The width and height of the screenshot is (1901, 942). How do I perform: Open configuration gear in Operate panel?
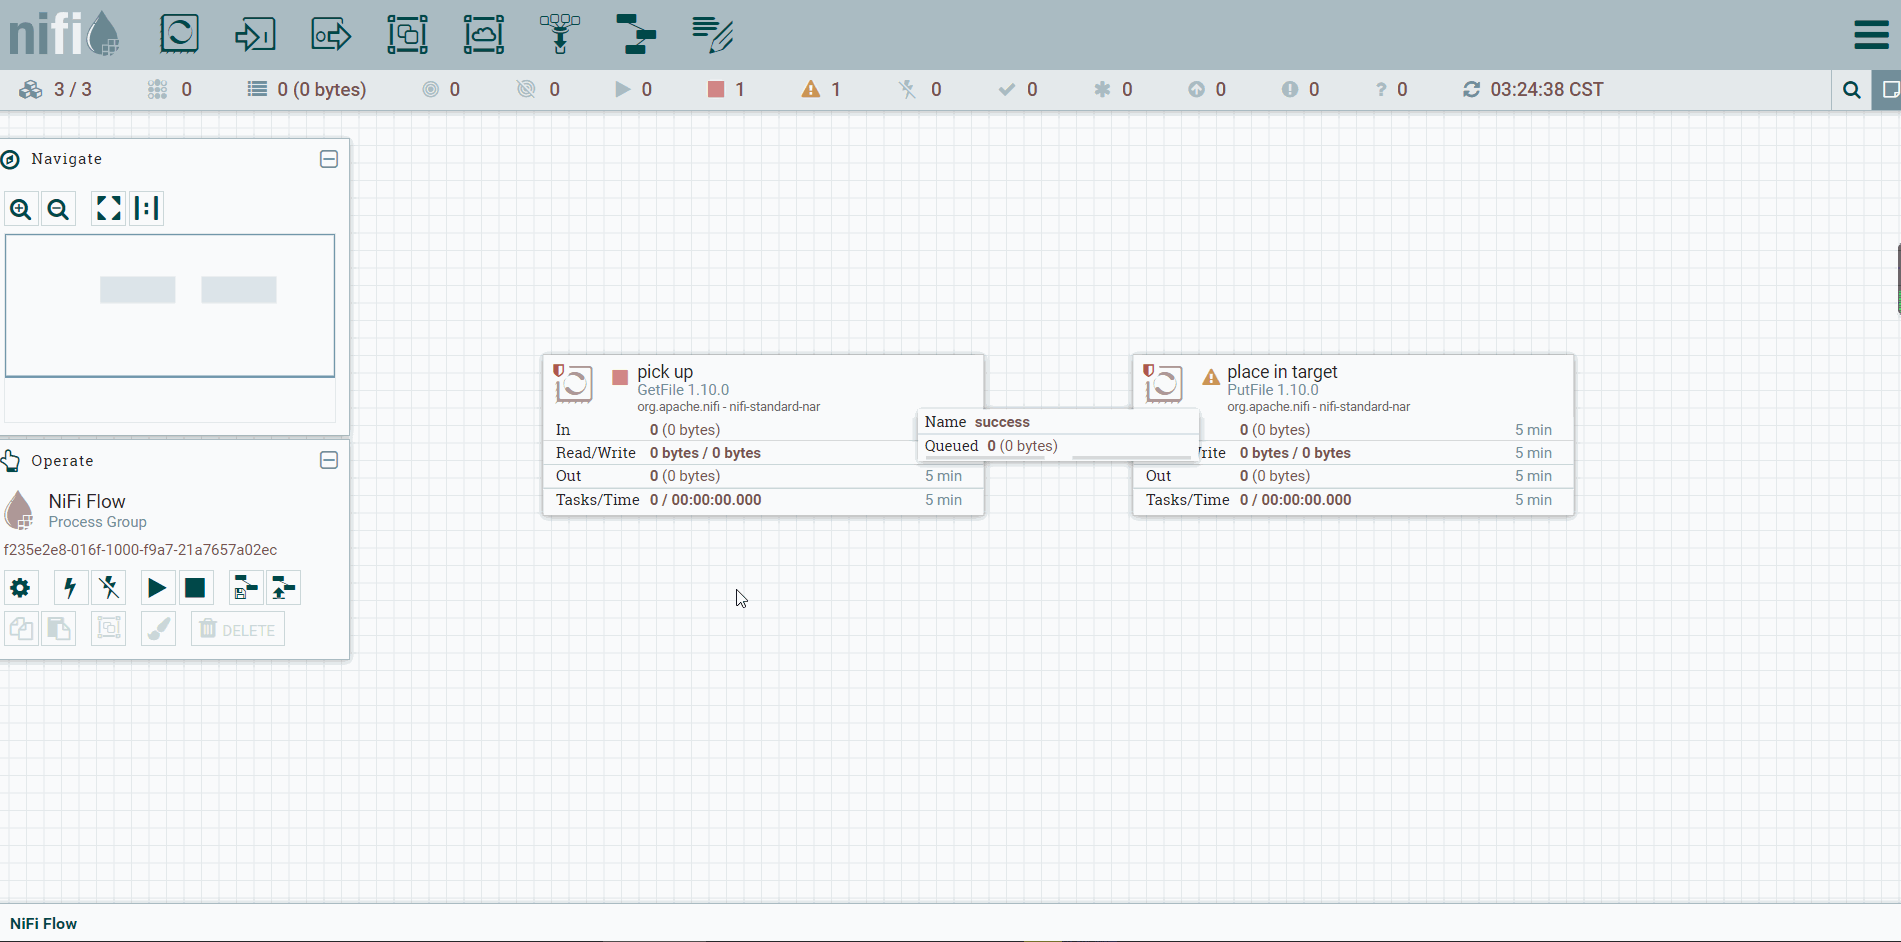point(20,588)
